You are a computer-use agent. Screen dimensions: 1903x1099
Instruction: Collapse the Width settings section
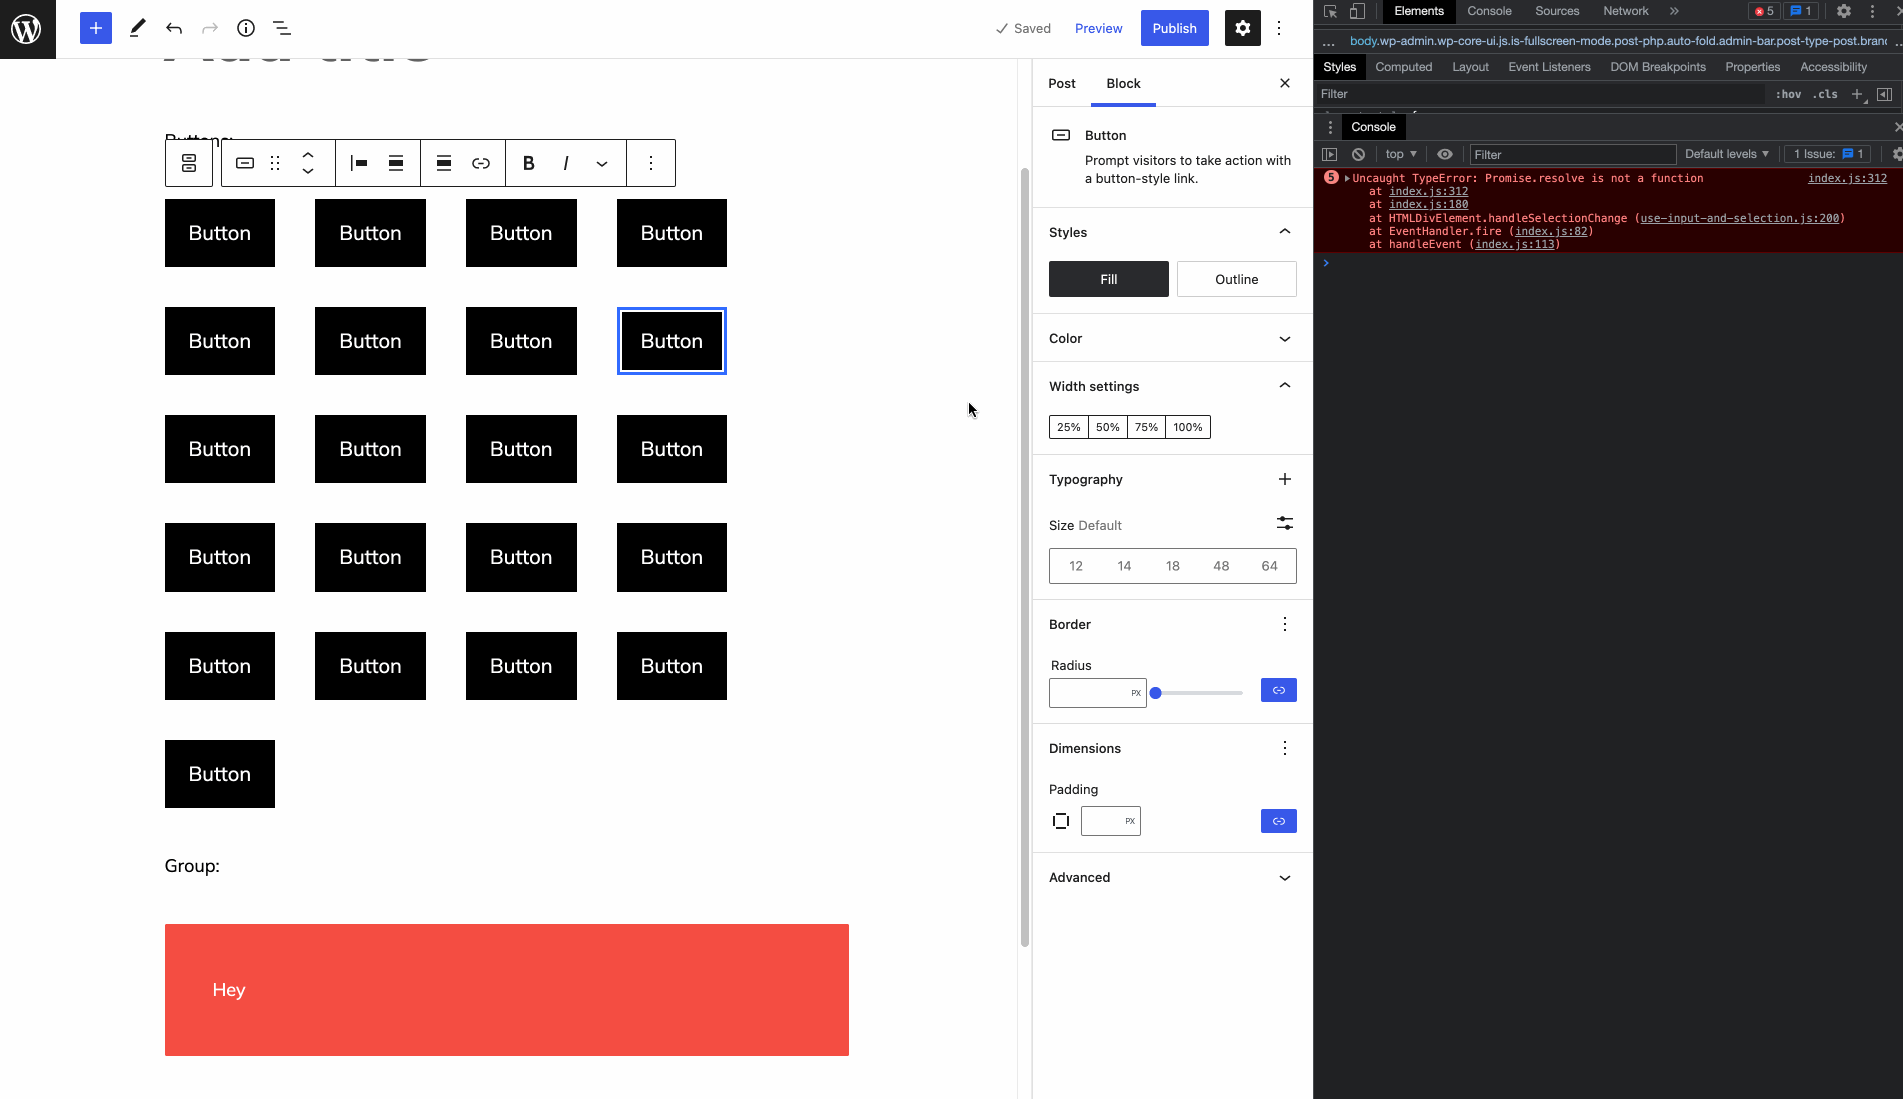pyautogui.click(x=1284, y=386)
